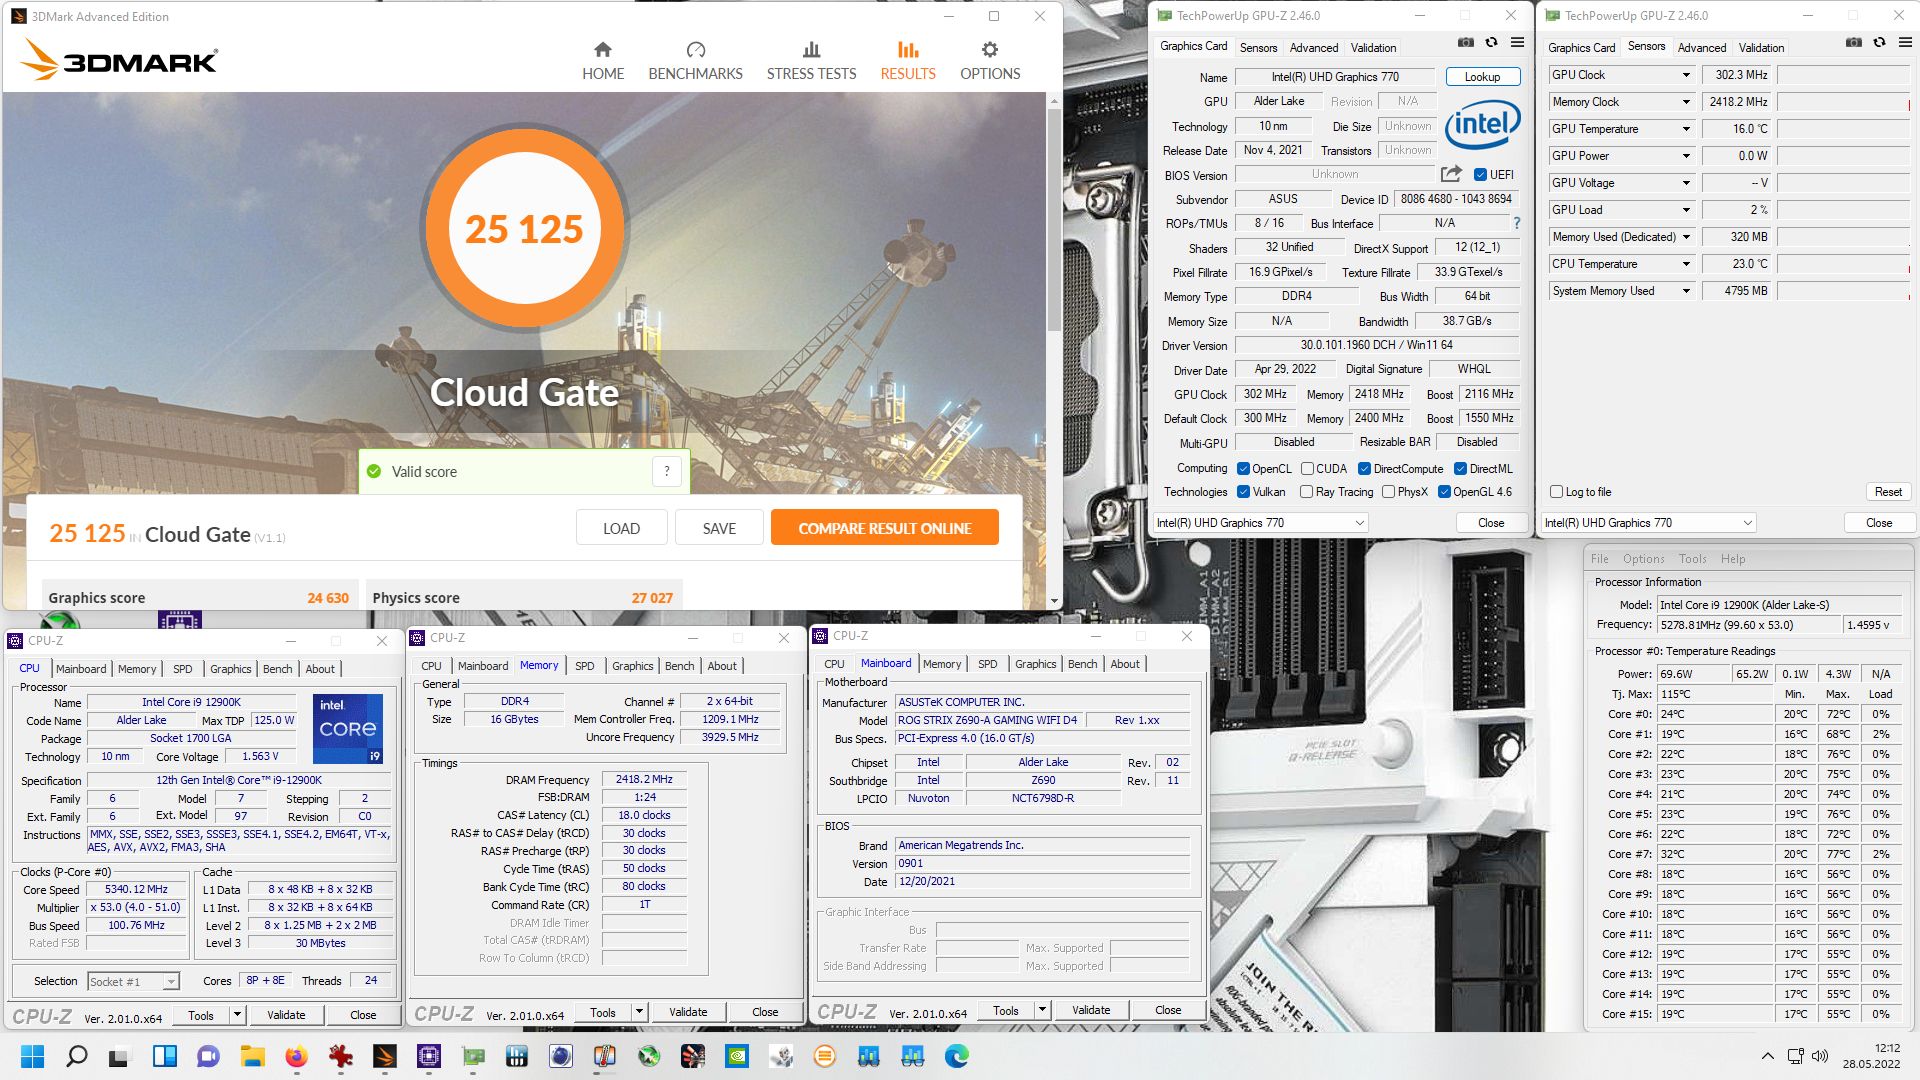This screenshot has width=1920, height=1080.
Task: Toggle PhysX checkbox in GPU-Z
Action: (1388, 491)
